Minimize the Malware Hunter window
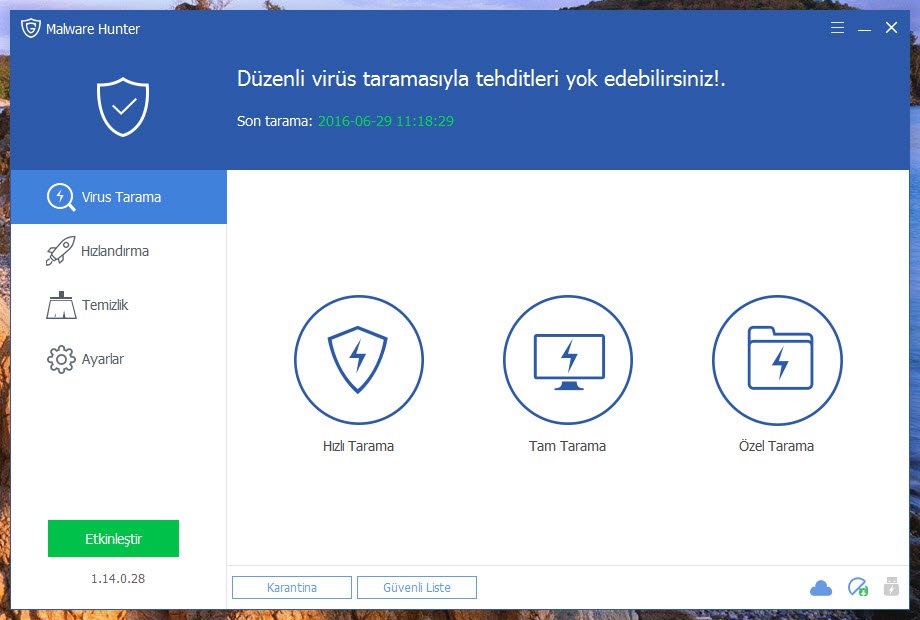The height and width of the screenshot is (620, 920). coord(864,28)
